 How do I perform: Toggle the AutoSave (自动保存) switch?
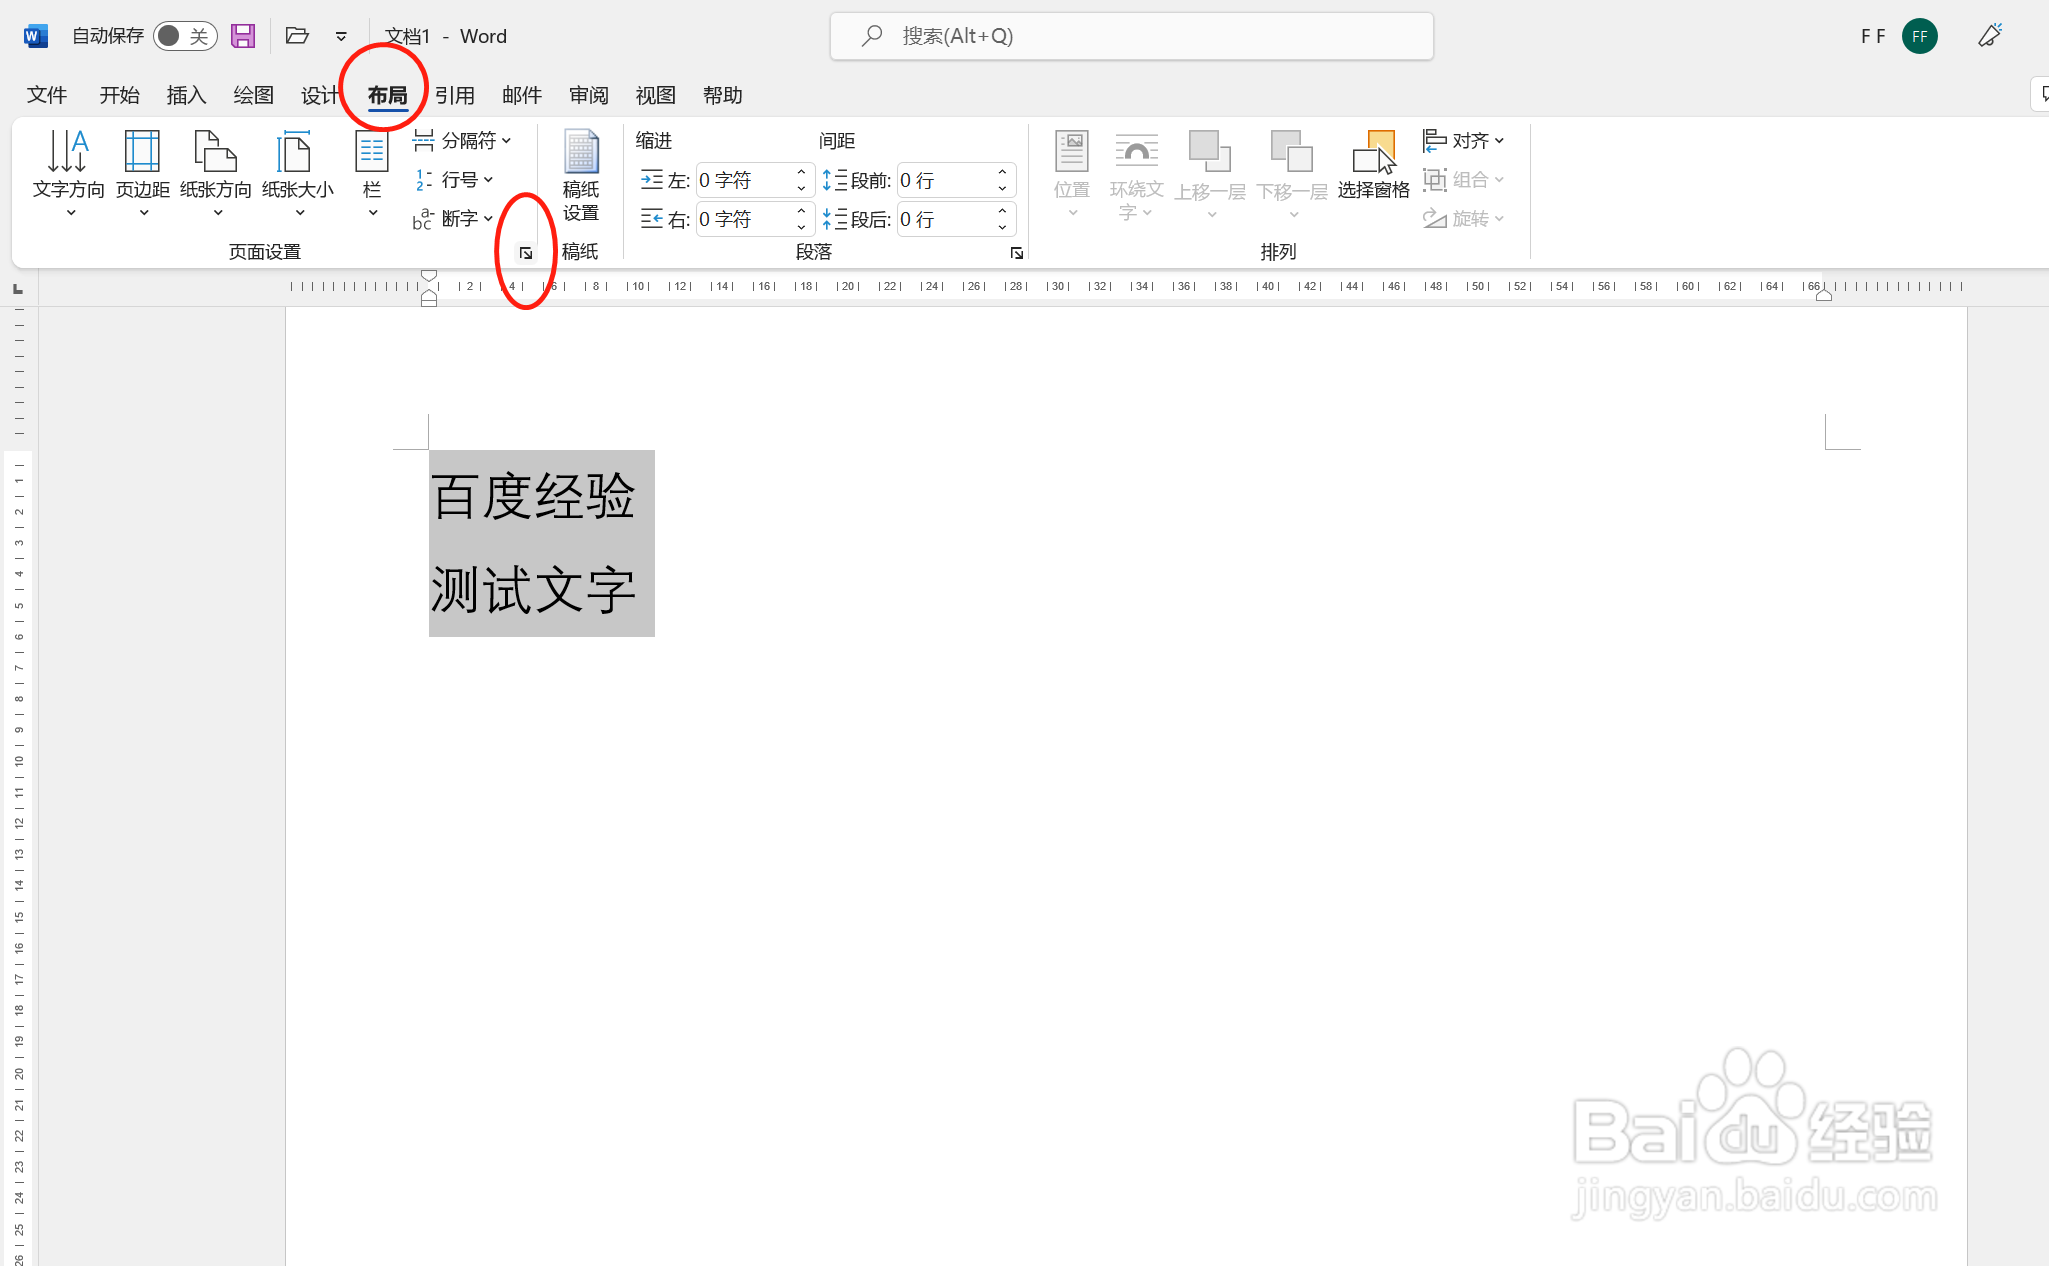point(185,36)
